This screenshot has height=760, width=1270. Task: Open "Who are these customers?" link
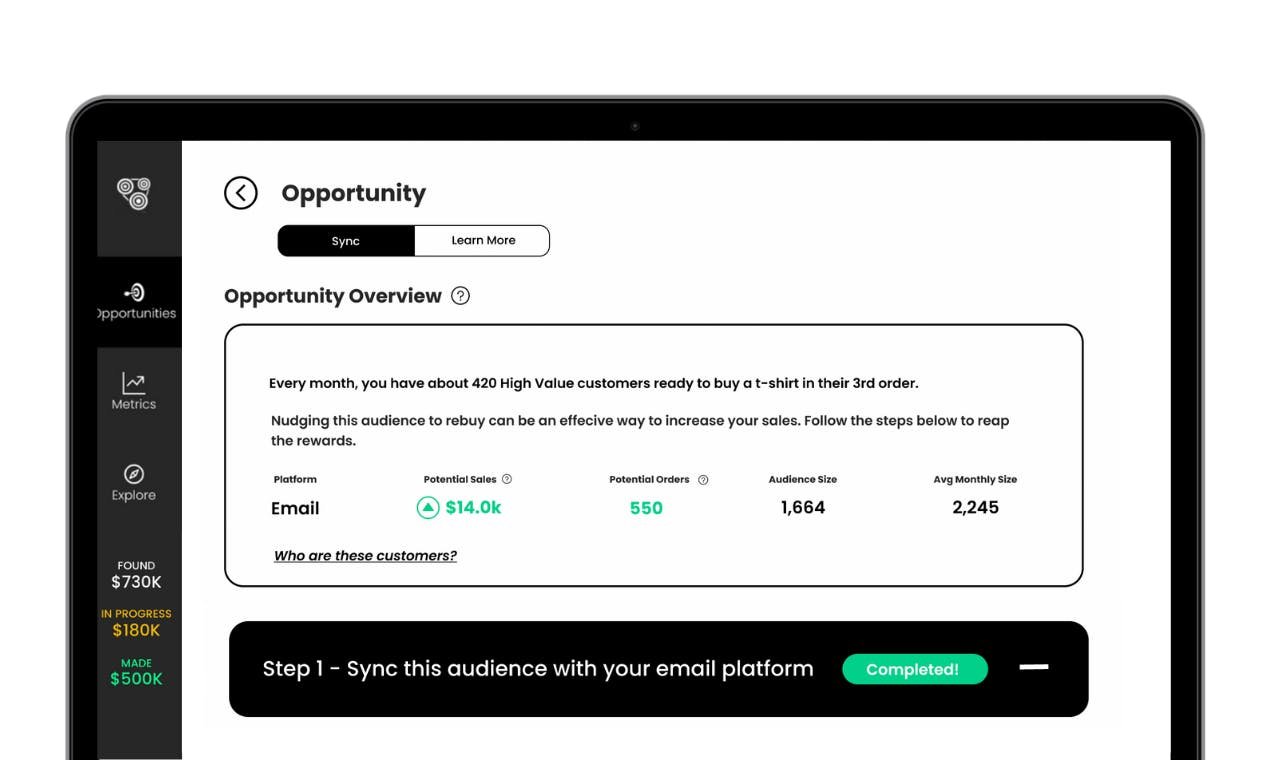click(365, 556)
